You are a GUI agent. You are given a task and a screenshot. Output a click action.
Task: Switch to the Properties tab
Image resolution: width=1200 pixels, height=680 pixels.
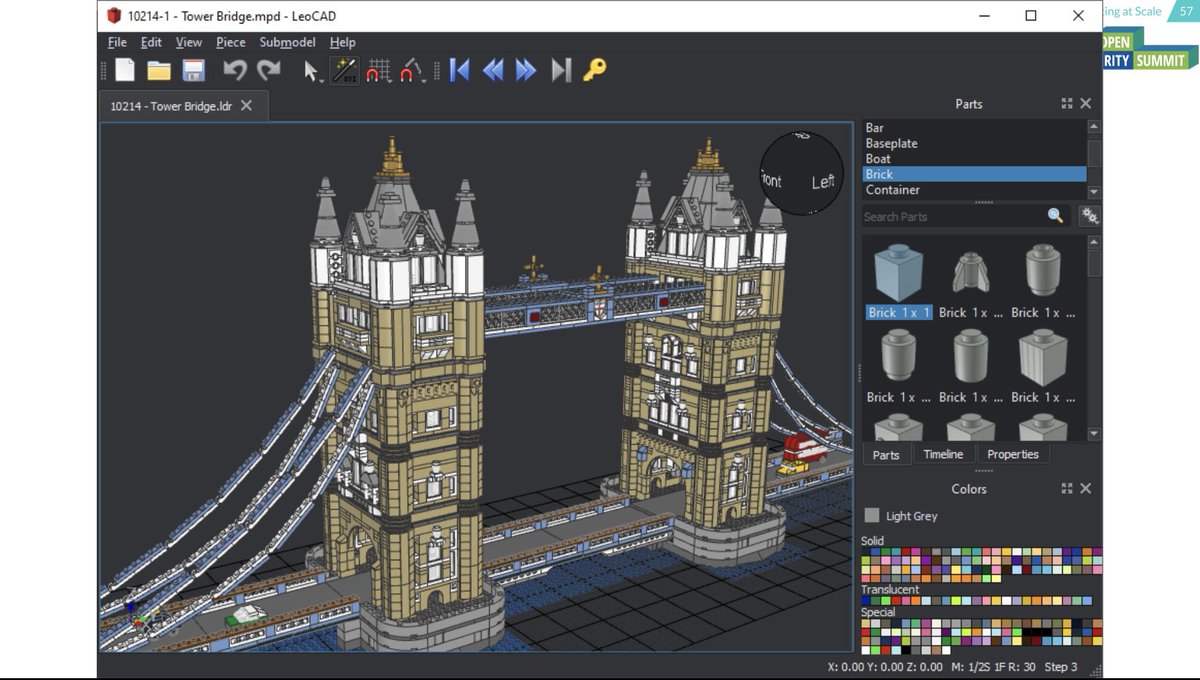click(x=1013, y=454)
